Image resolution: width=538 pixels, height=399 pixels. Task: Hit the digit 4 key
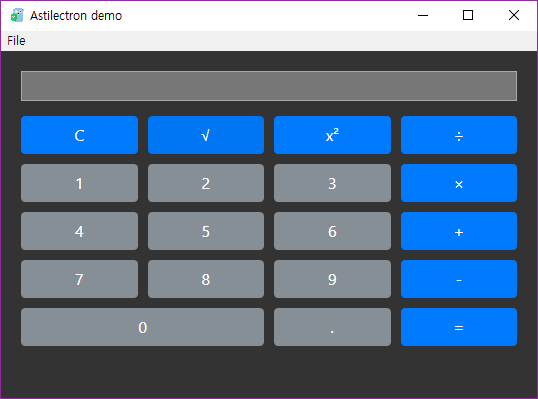point(80,231)
